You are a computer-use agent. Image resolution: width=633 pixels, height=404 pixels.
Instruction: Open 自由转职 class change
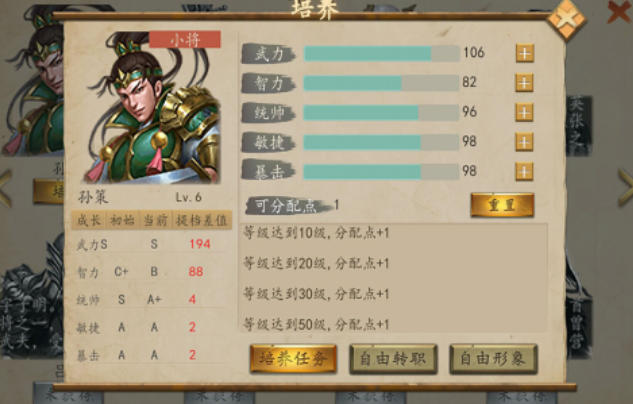[x=393, y=358]
